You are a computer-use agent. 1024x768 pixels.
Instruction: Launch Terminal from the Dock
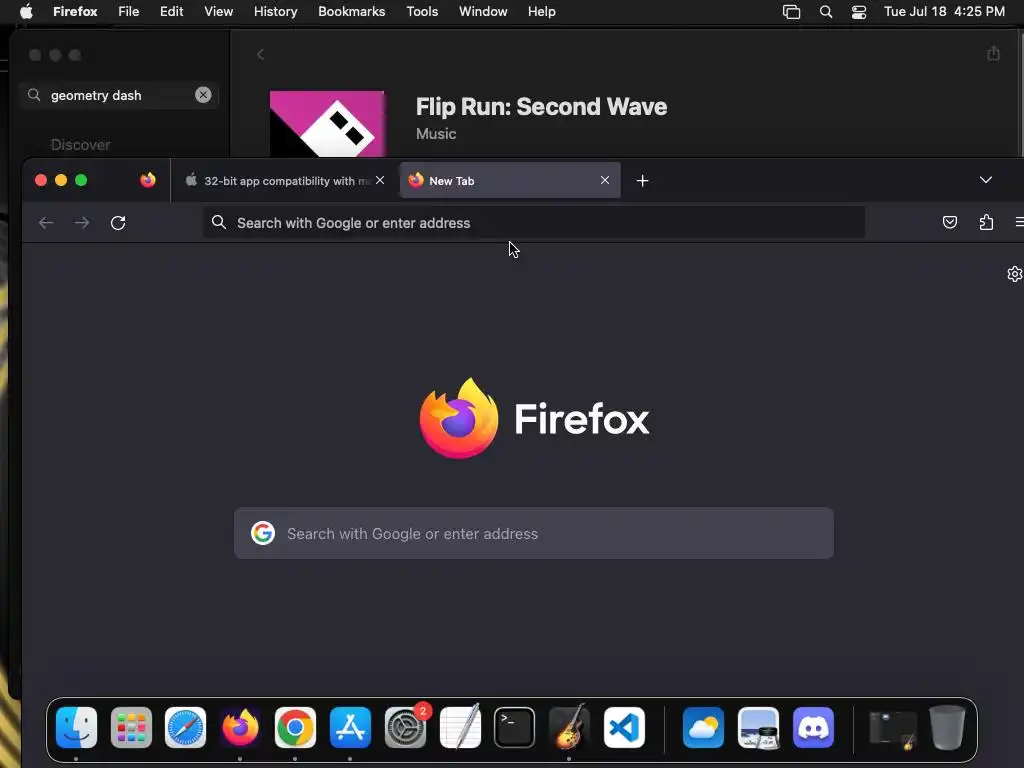tap(515, 728)
